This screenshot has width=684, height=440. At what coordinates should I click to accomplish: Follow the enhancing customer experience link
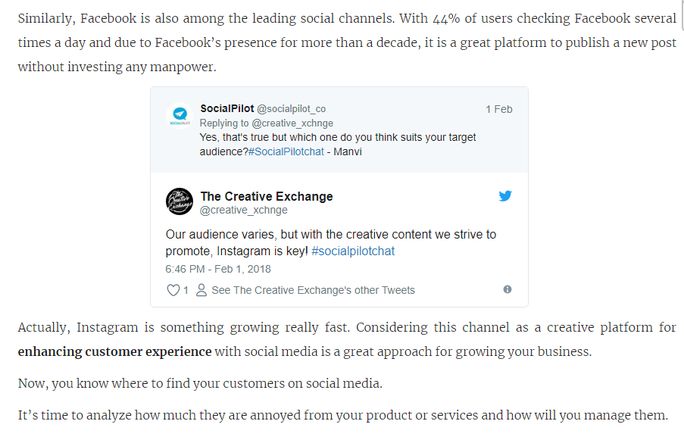[x=115, y=352]
